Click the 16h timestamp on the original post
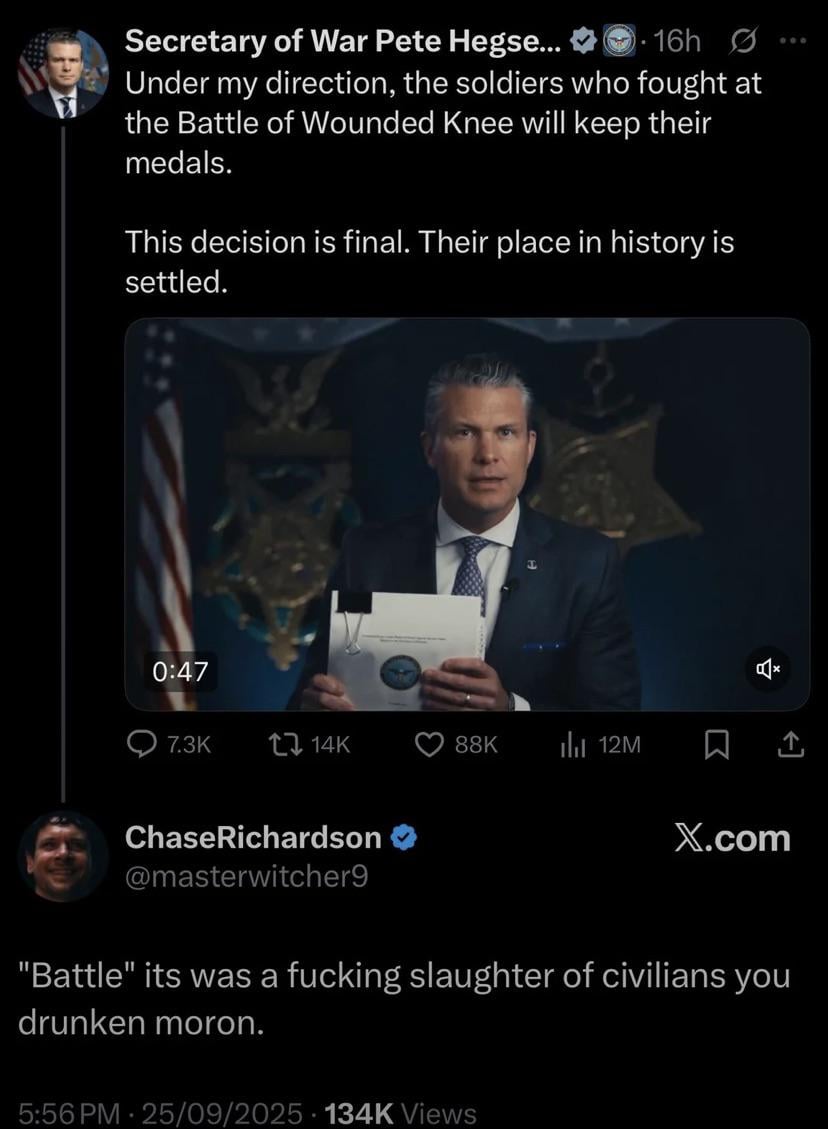Viewport: 828px width, 1129px height. 678,42
